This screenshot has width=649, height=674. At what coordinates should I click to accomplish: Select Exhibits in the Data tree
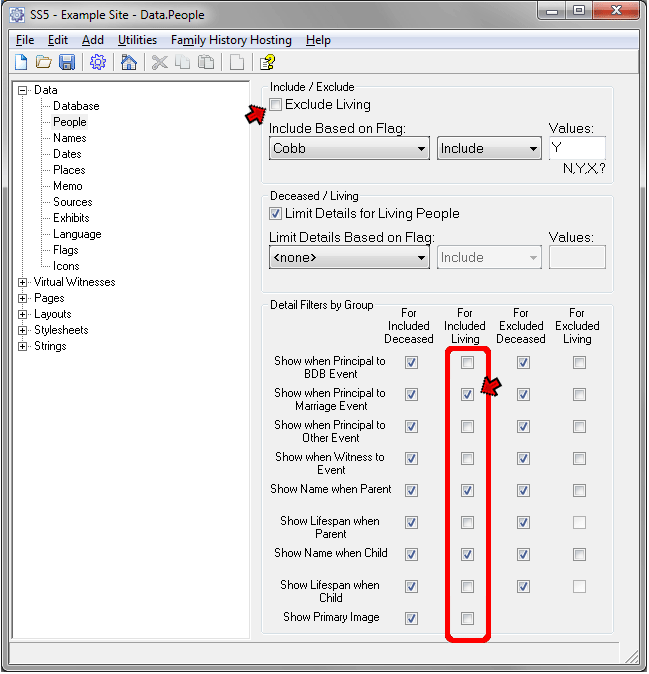pos(71,218)
